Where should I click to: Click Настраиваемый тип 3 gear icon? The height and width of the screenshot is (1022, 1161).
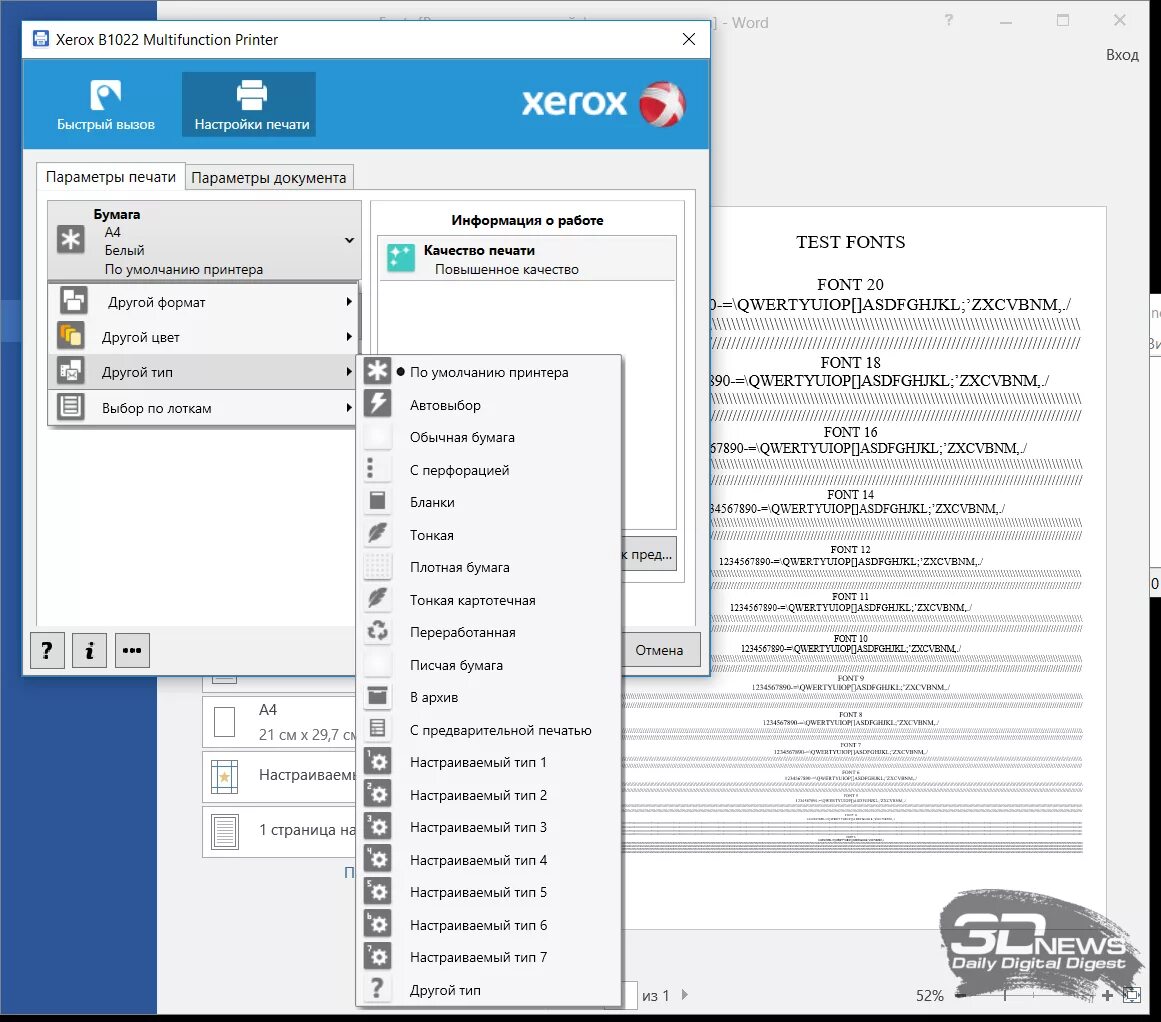pyautogui.click(x=378, y=826)
